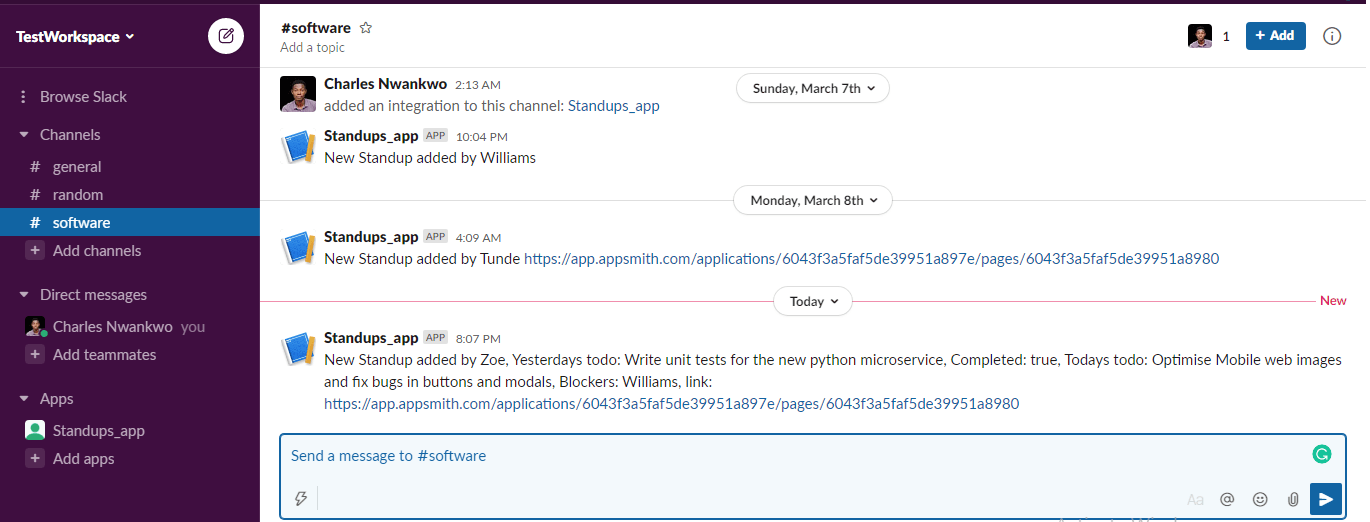
Task: Open channel details info icon
Action: coord(1331,36)
